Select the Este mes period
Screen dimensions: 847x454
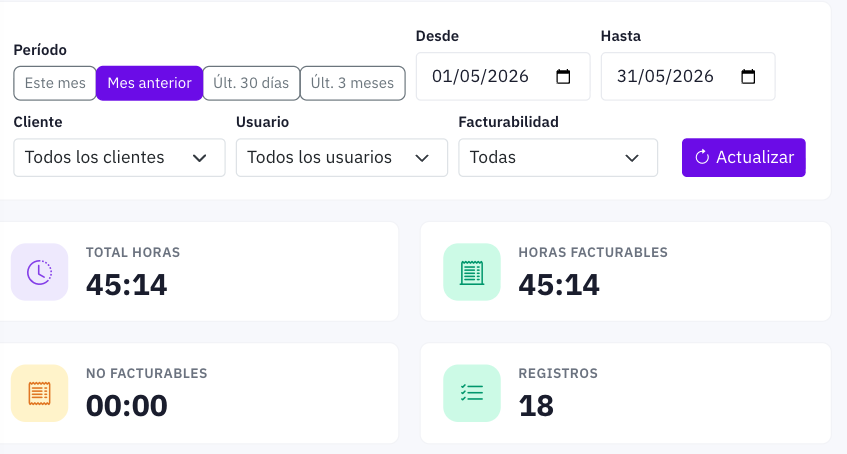[55, 83]
